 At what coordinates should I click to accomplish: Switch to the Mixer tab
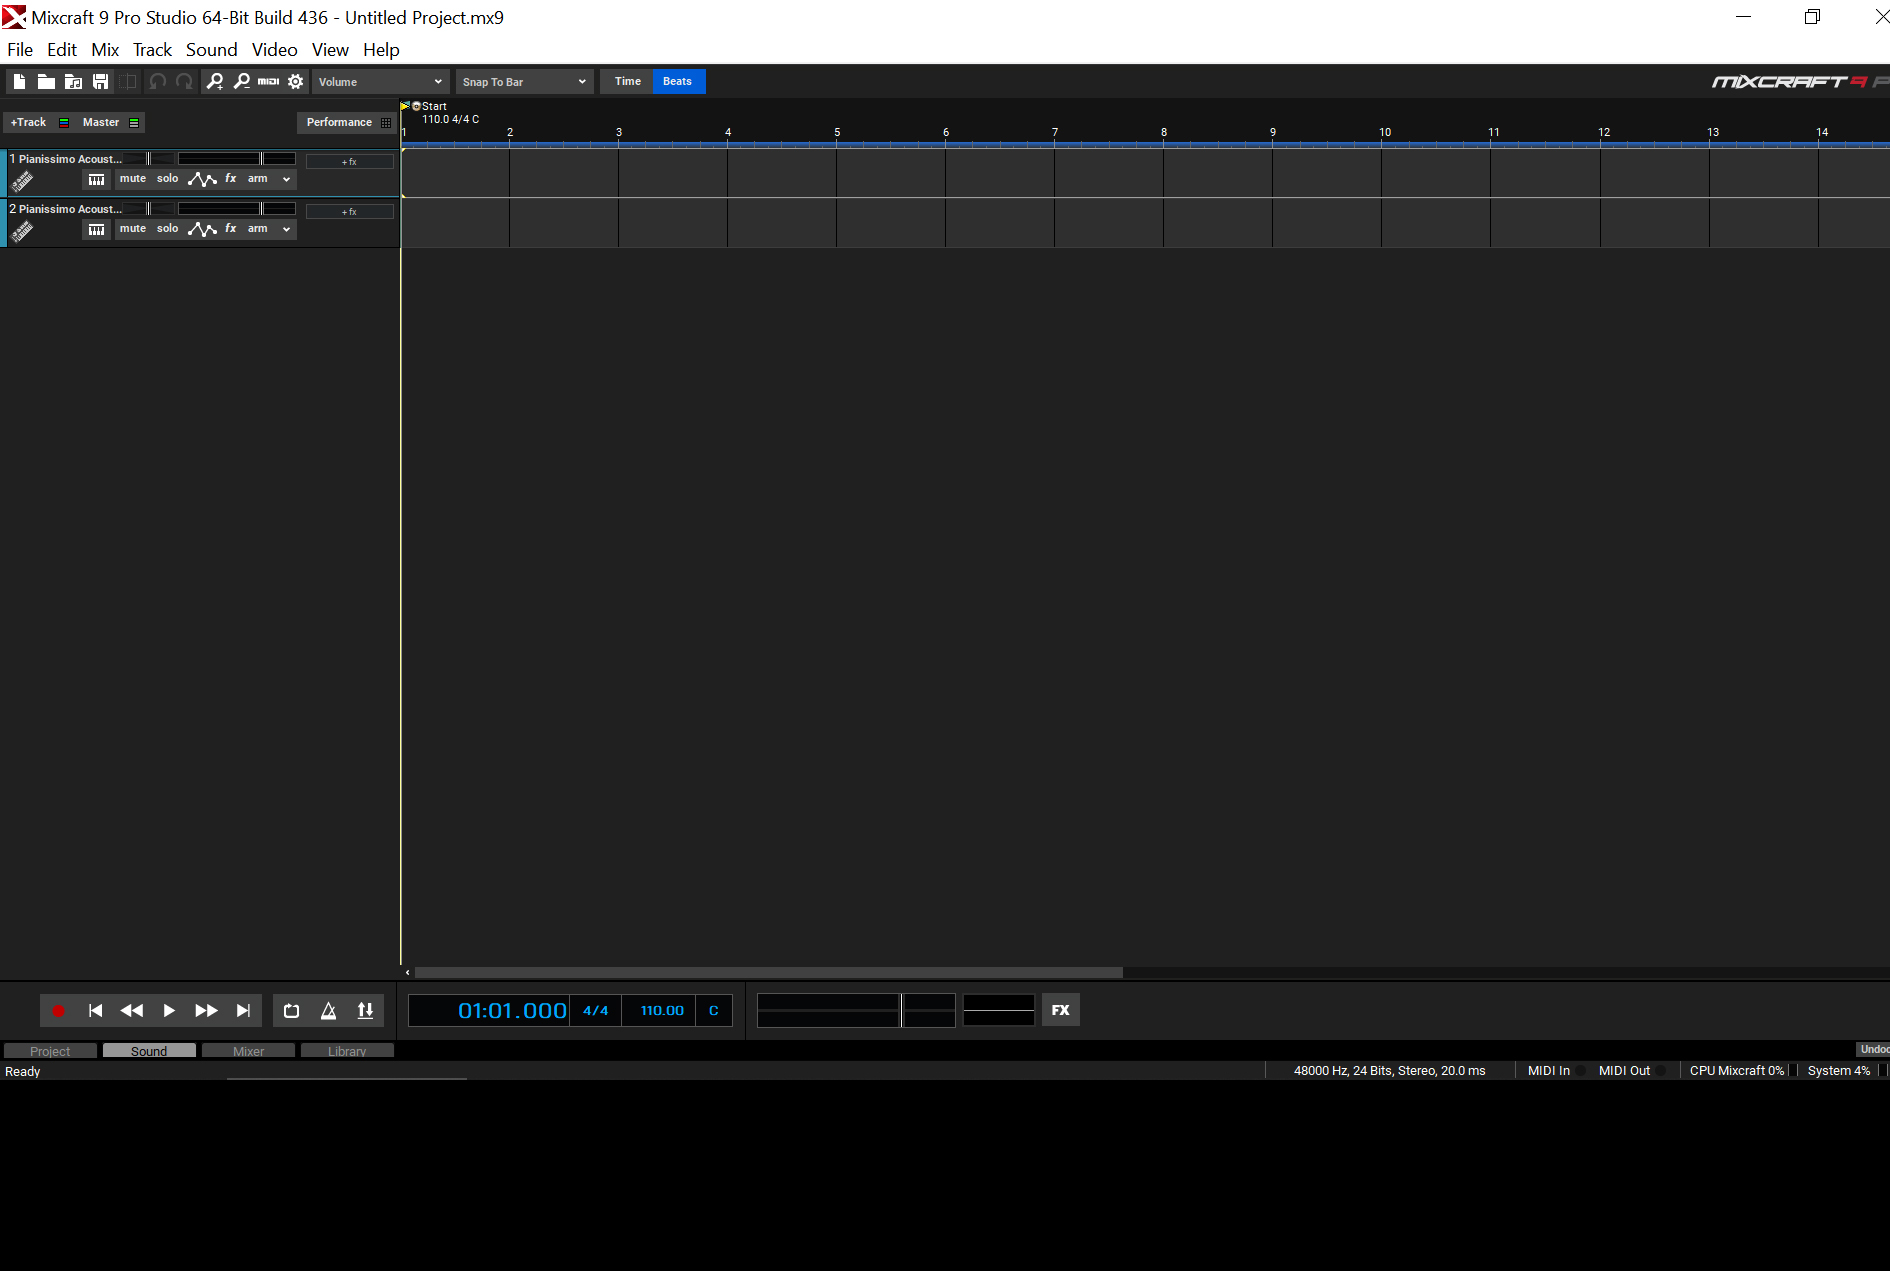click(x=248, y=1051)
